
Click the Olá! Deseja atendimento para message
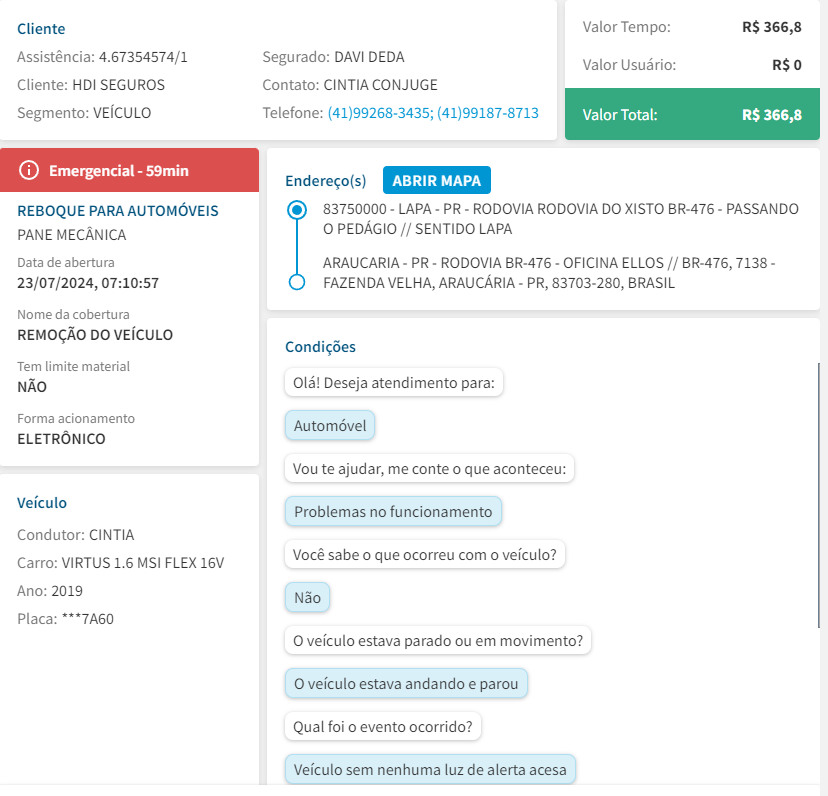click(x=394, y=383)
